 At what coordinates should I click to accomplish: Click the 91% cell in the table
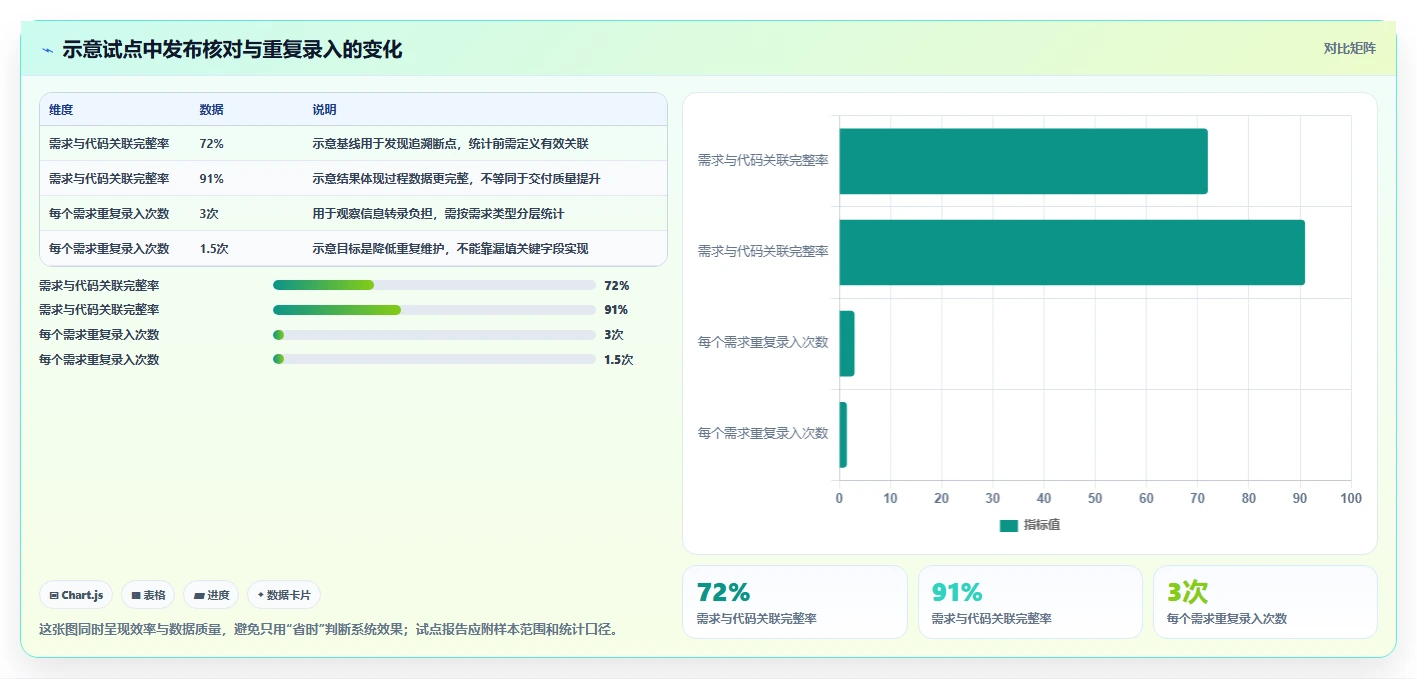(212, 179)
